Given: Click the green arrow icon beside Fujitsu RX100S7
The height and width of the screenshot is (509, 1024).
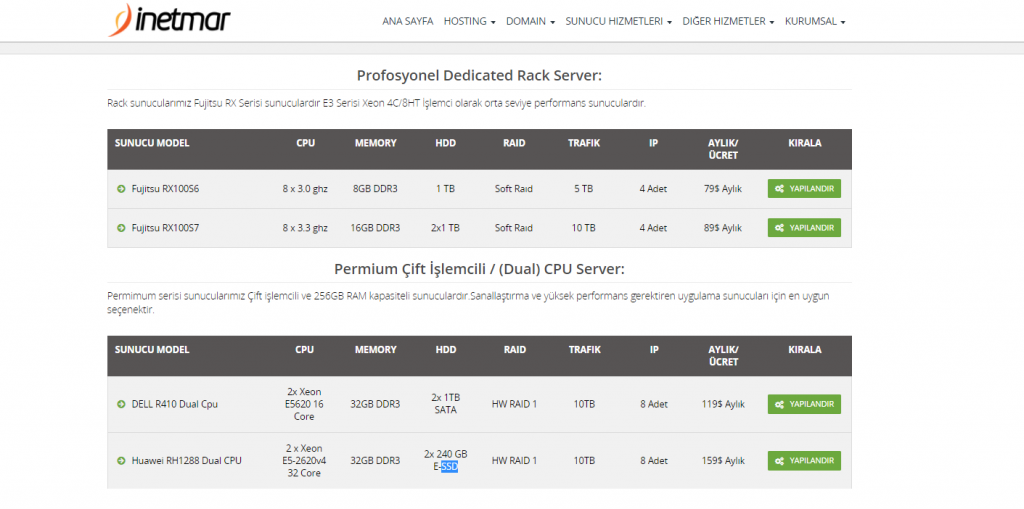Looking at the screenshot, I should pyautogui.click(x=121, y=228).
